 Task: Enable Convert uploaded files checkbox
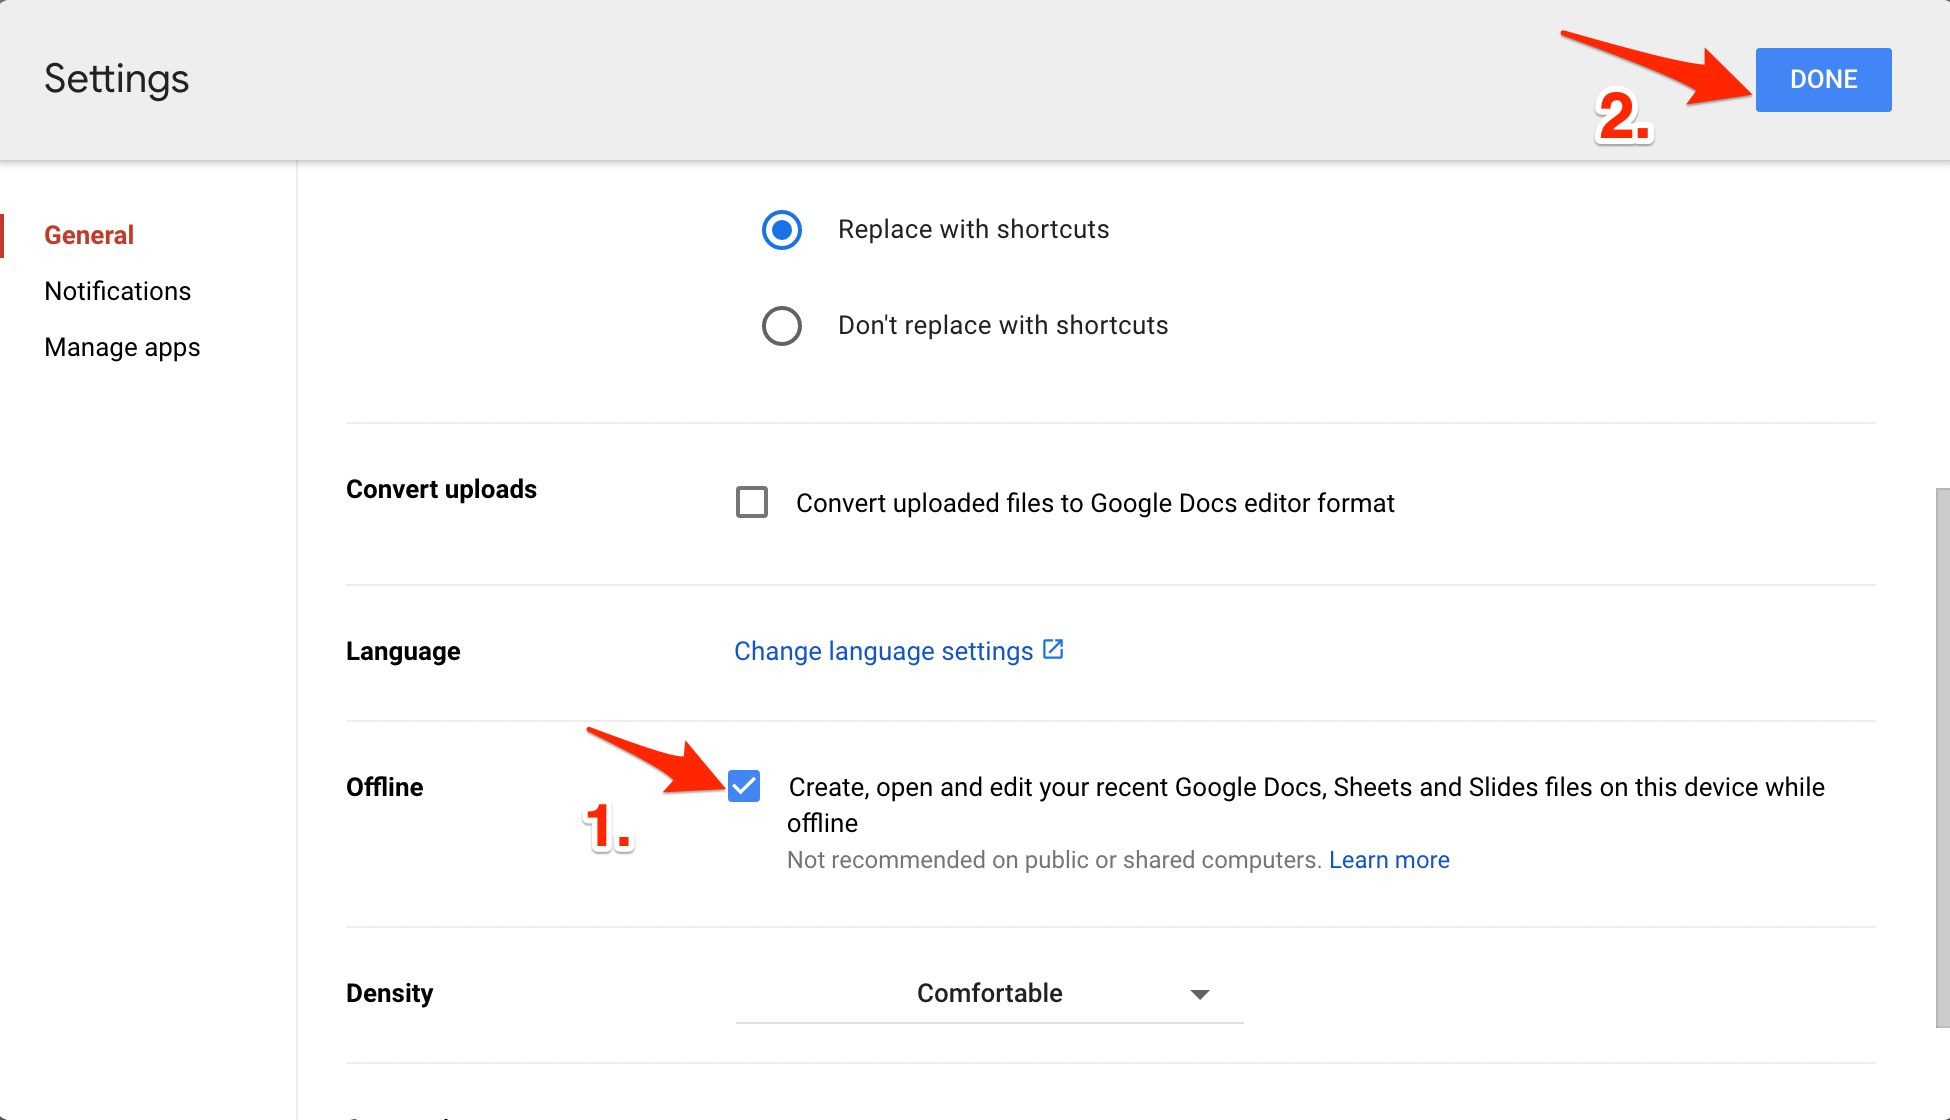point(749,502)
